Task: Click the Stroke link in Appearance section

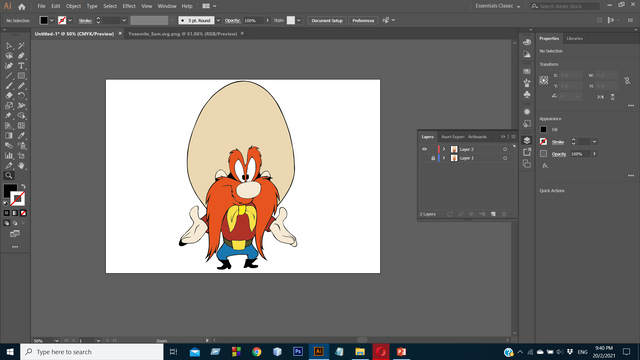Action: click(x=558, y=142)
